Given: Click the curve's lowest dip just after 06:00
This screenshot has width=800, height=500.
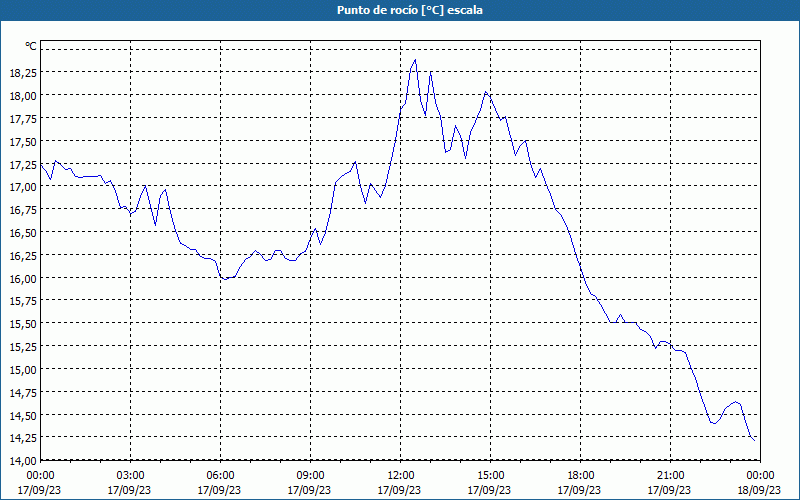Looking at the screenshot, I should click(225, 279).
